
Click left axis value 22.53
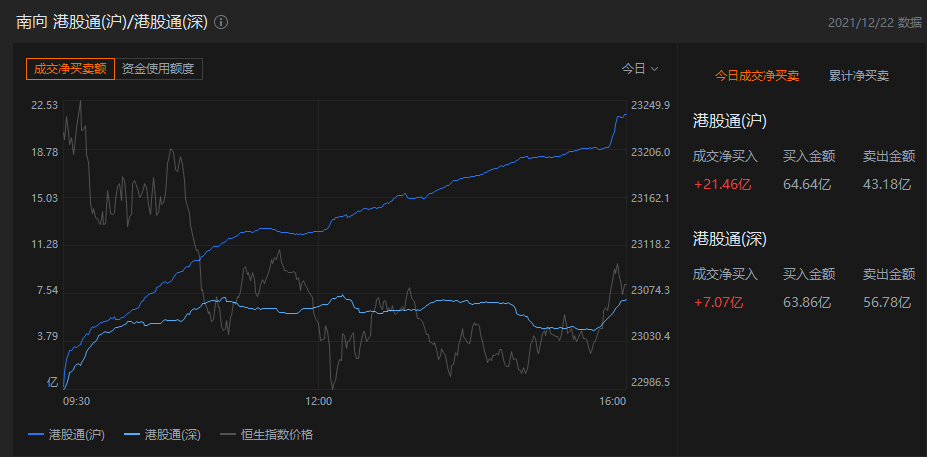(x=44, y=105)
